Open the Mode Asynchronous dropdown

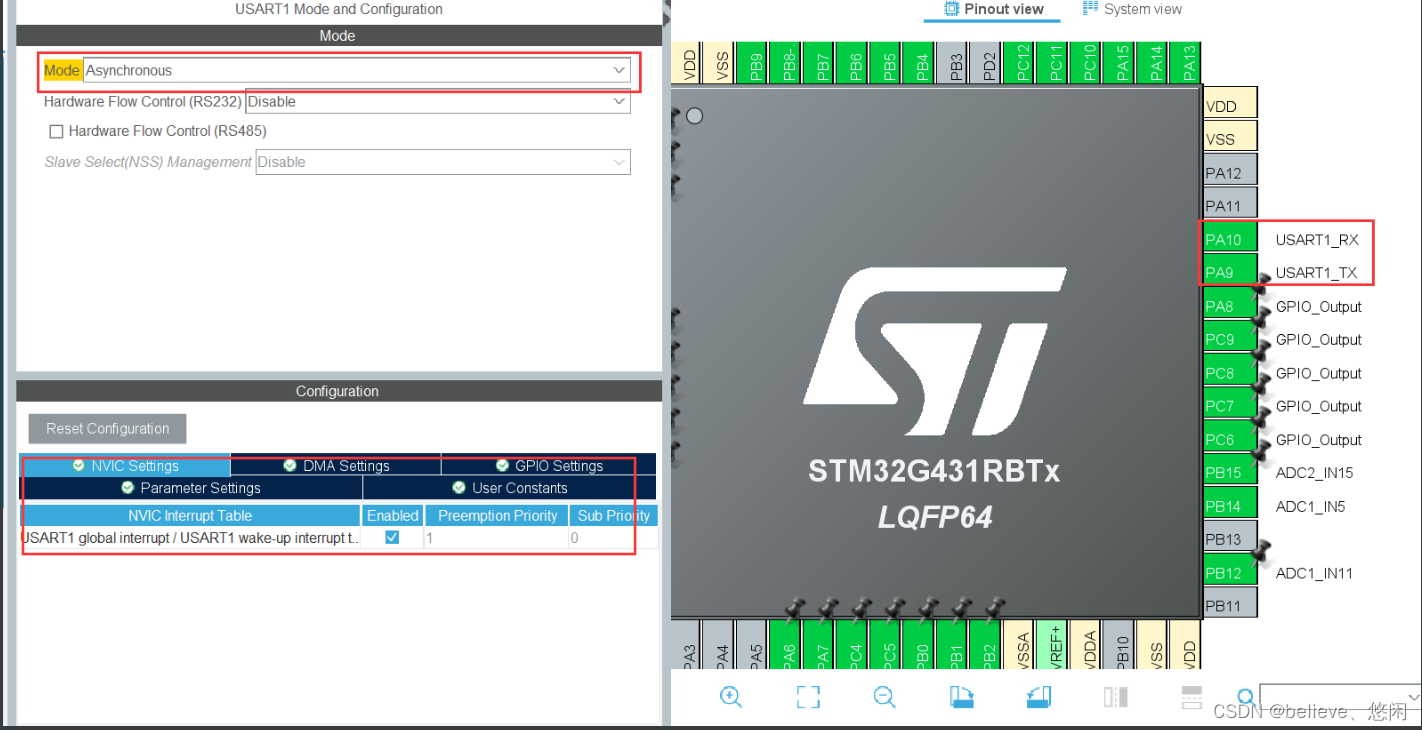click(x=618, y=70)
